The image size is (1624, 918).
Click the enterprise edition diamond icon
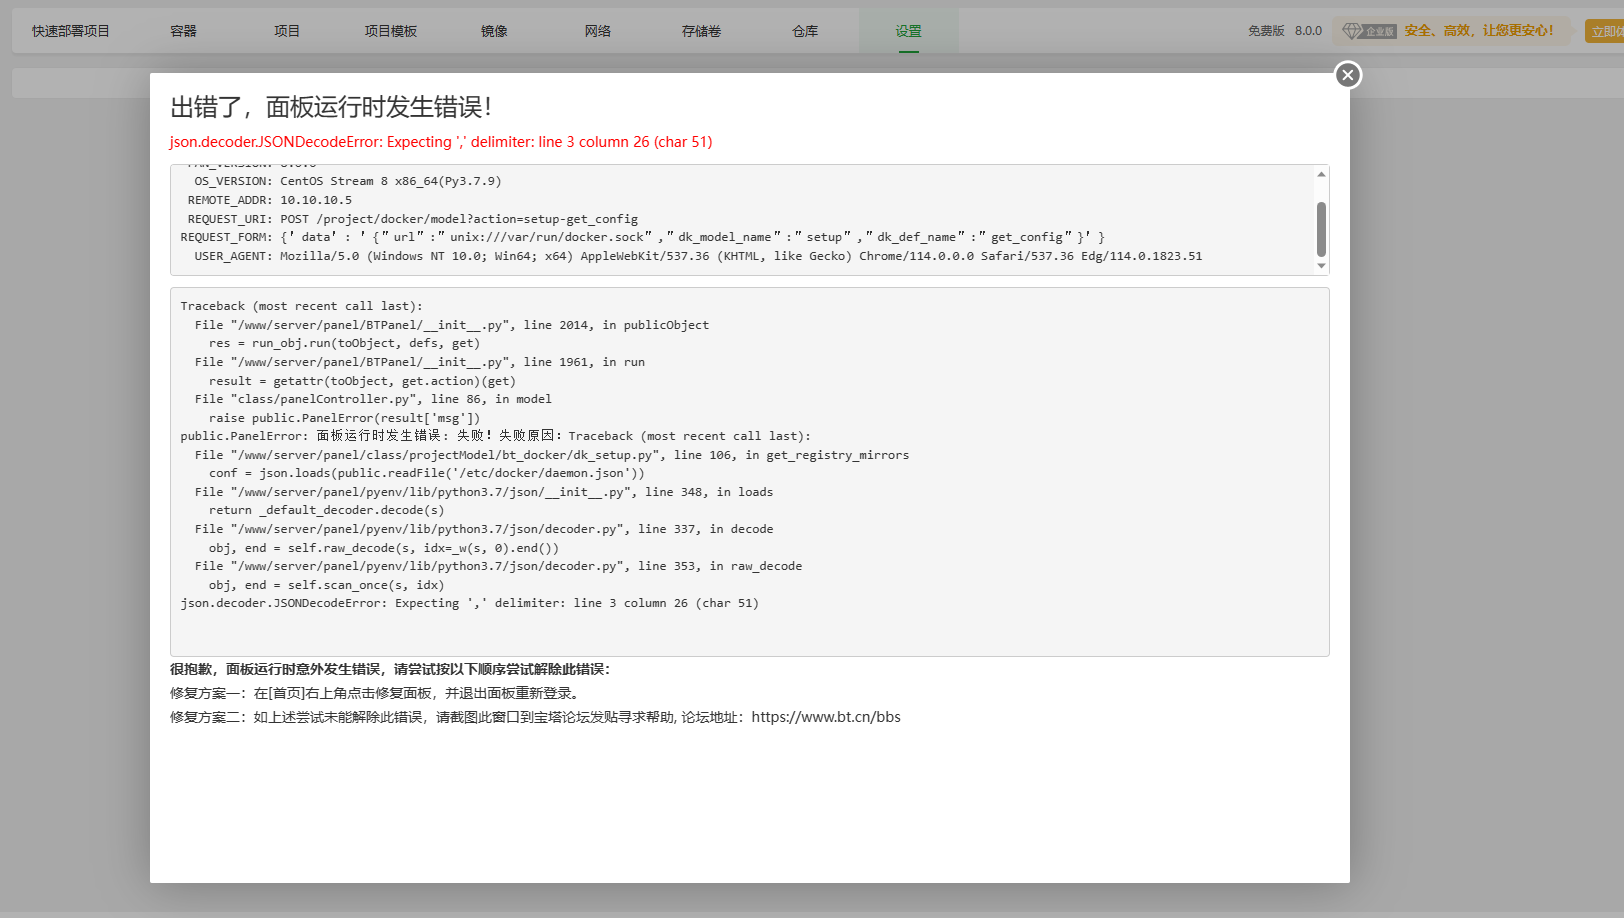tap(1352, 31)
